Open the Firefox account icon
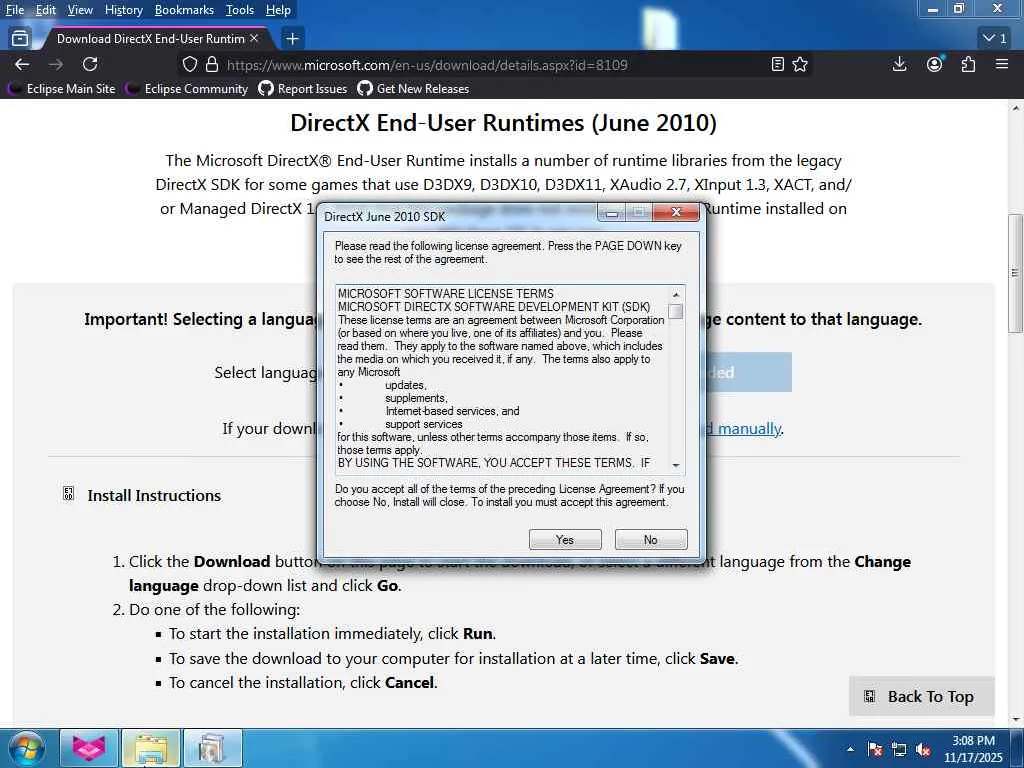Viewport: 1024px width, 768px height. coord(935,64)
